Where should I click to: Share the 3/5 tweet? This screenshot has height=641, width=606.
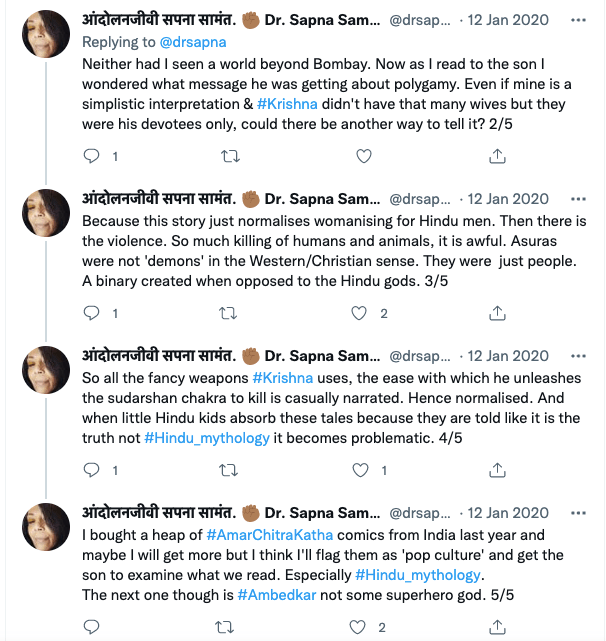pos(497,313)
